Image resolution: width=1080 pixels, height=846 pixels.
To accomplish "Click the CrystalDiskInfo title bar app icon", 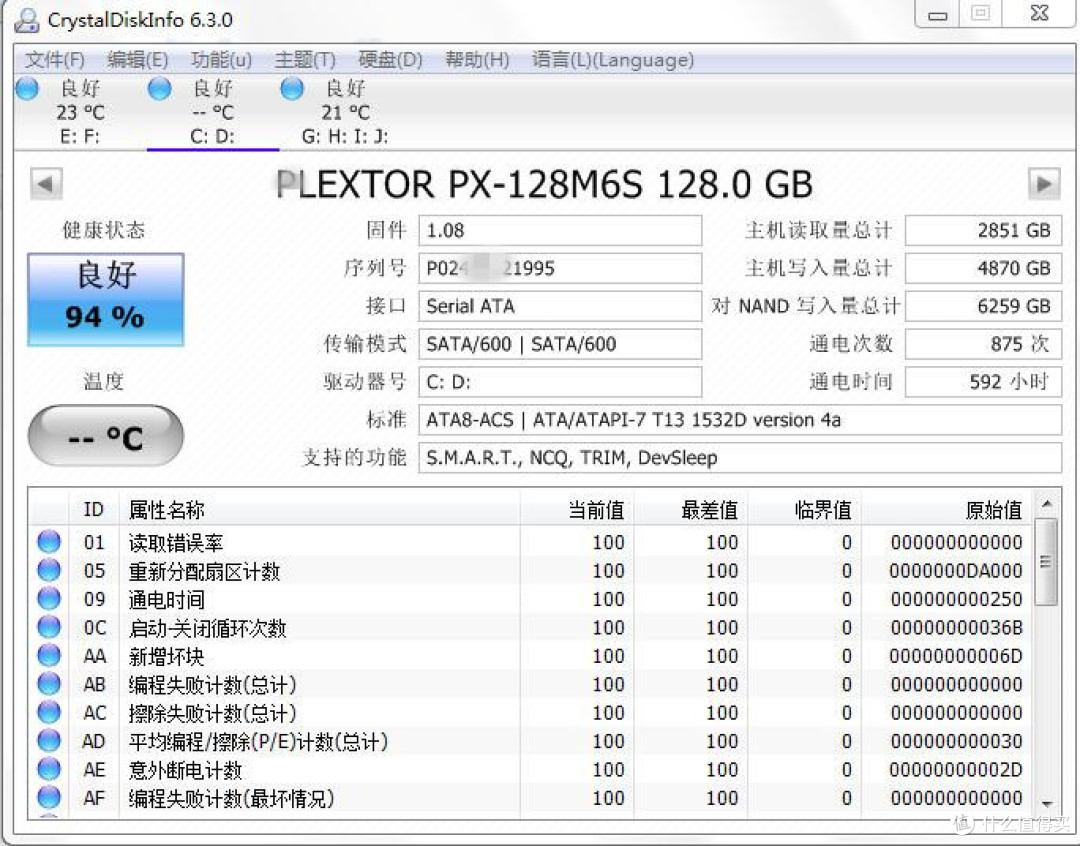I will coord(27,20).
